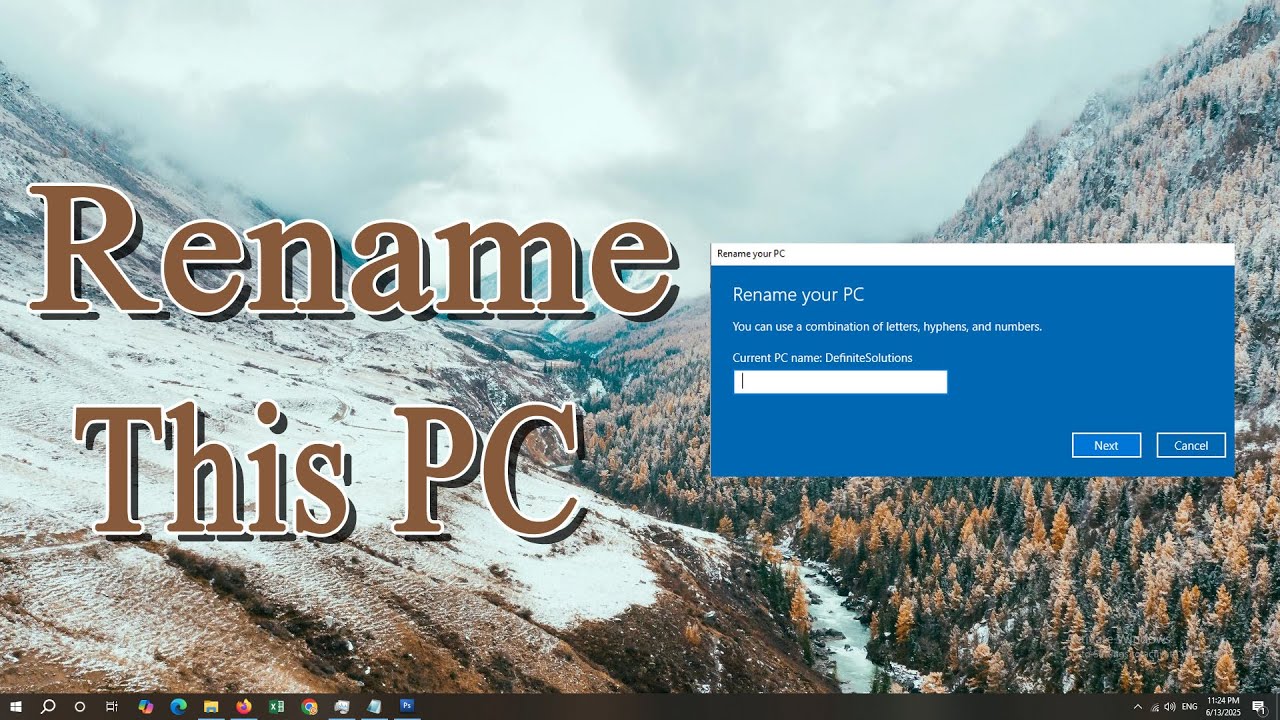The width and height of the screenshot is (1280, 720).
Task: Launch Copilot from the taskbar
Action: tap(146, 706)
